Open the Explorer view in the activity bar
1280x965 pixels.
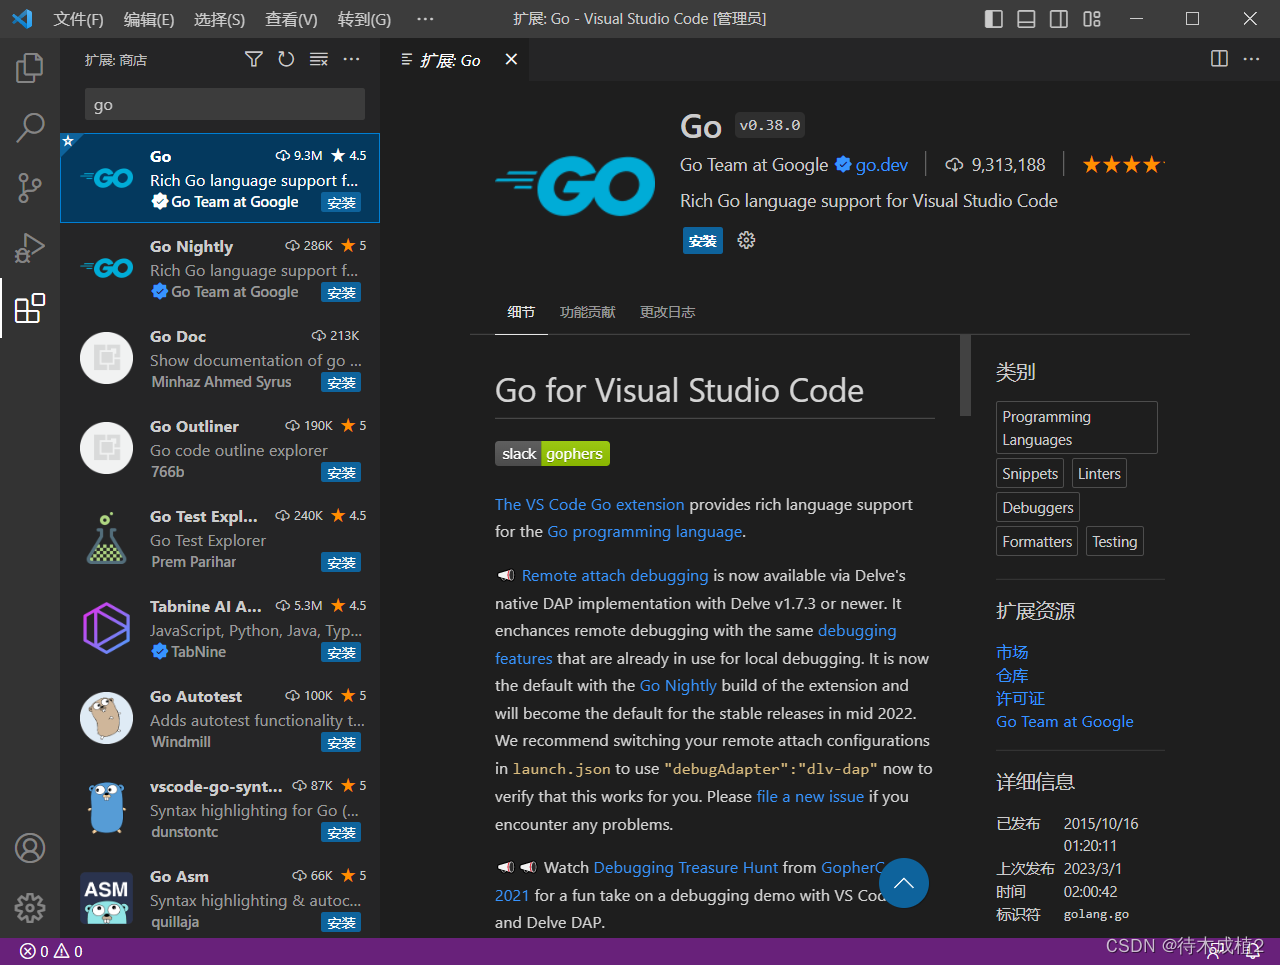pyautogui.click(x=30, y=68)
